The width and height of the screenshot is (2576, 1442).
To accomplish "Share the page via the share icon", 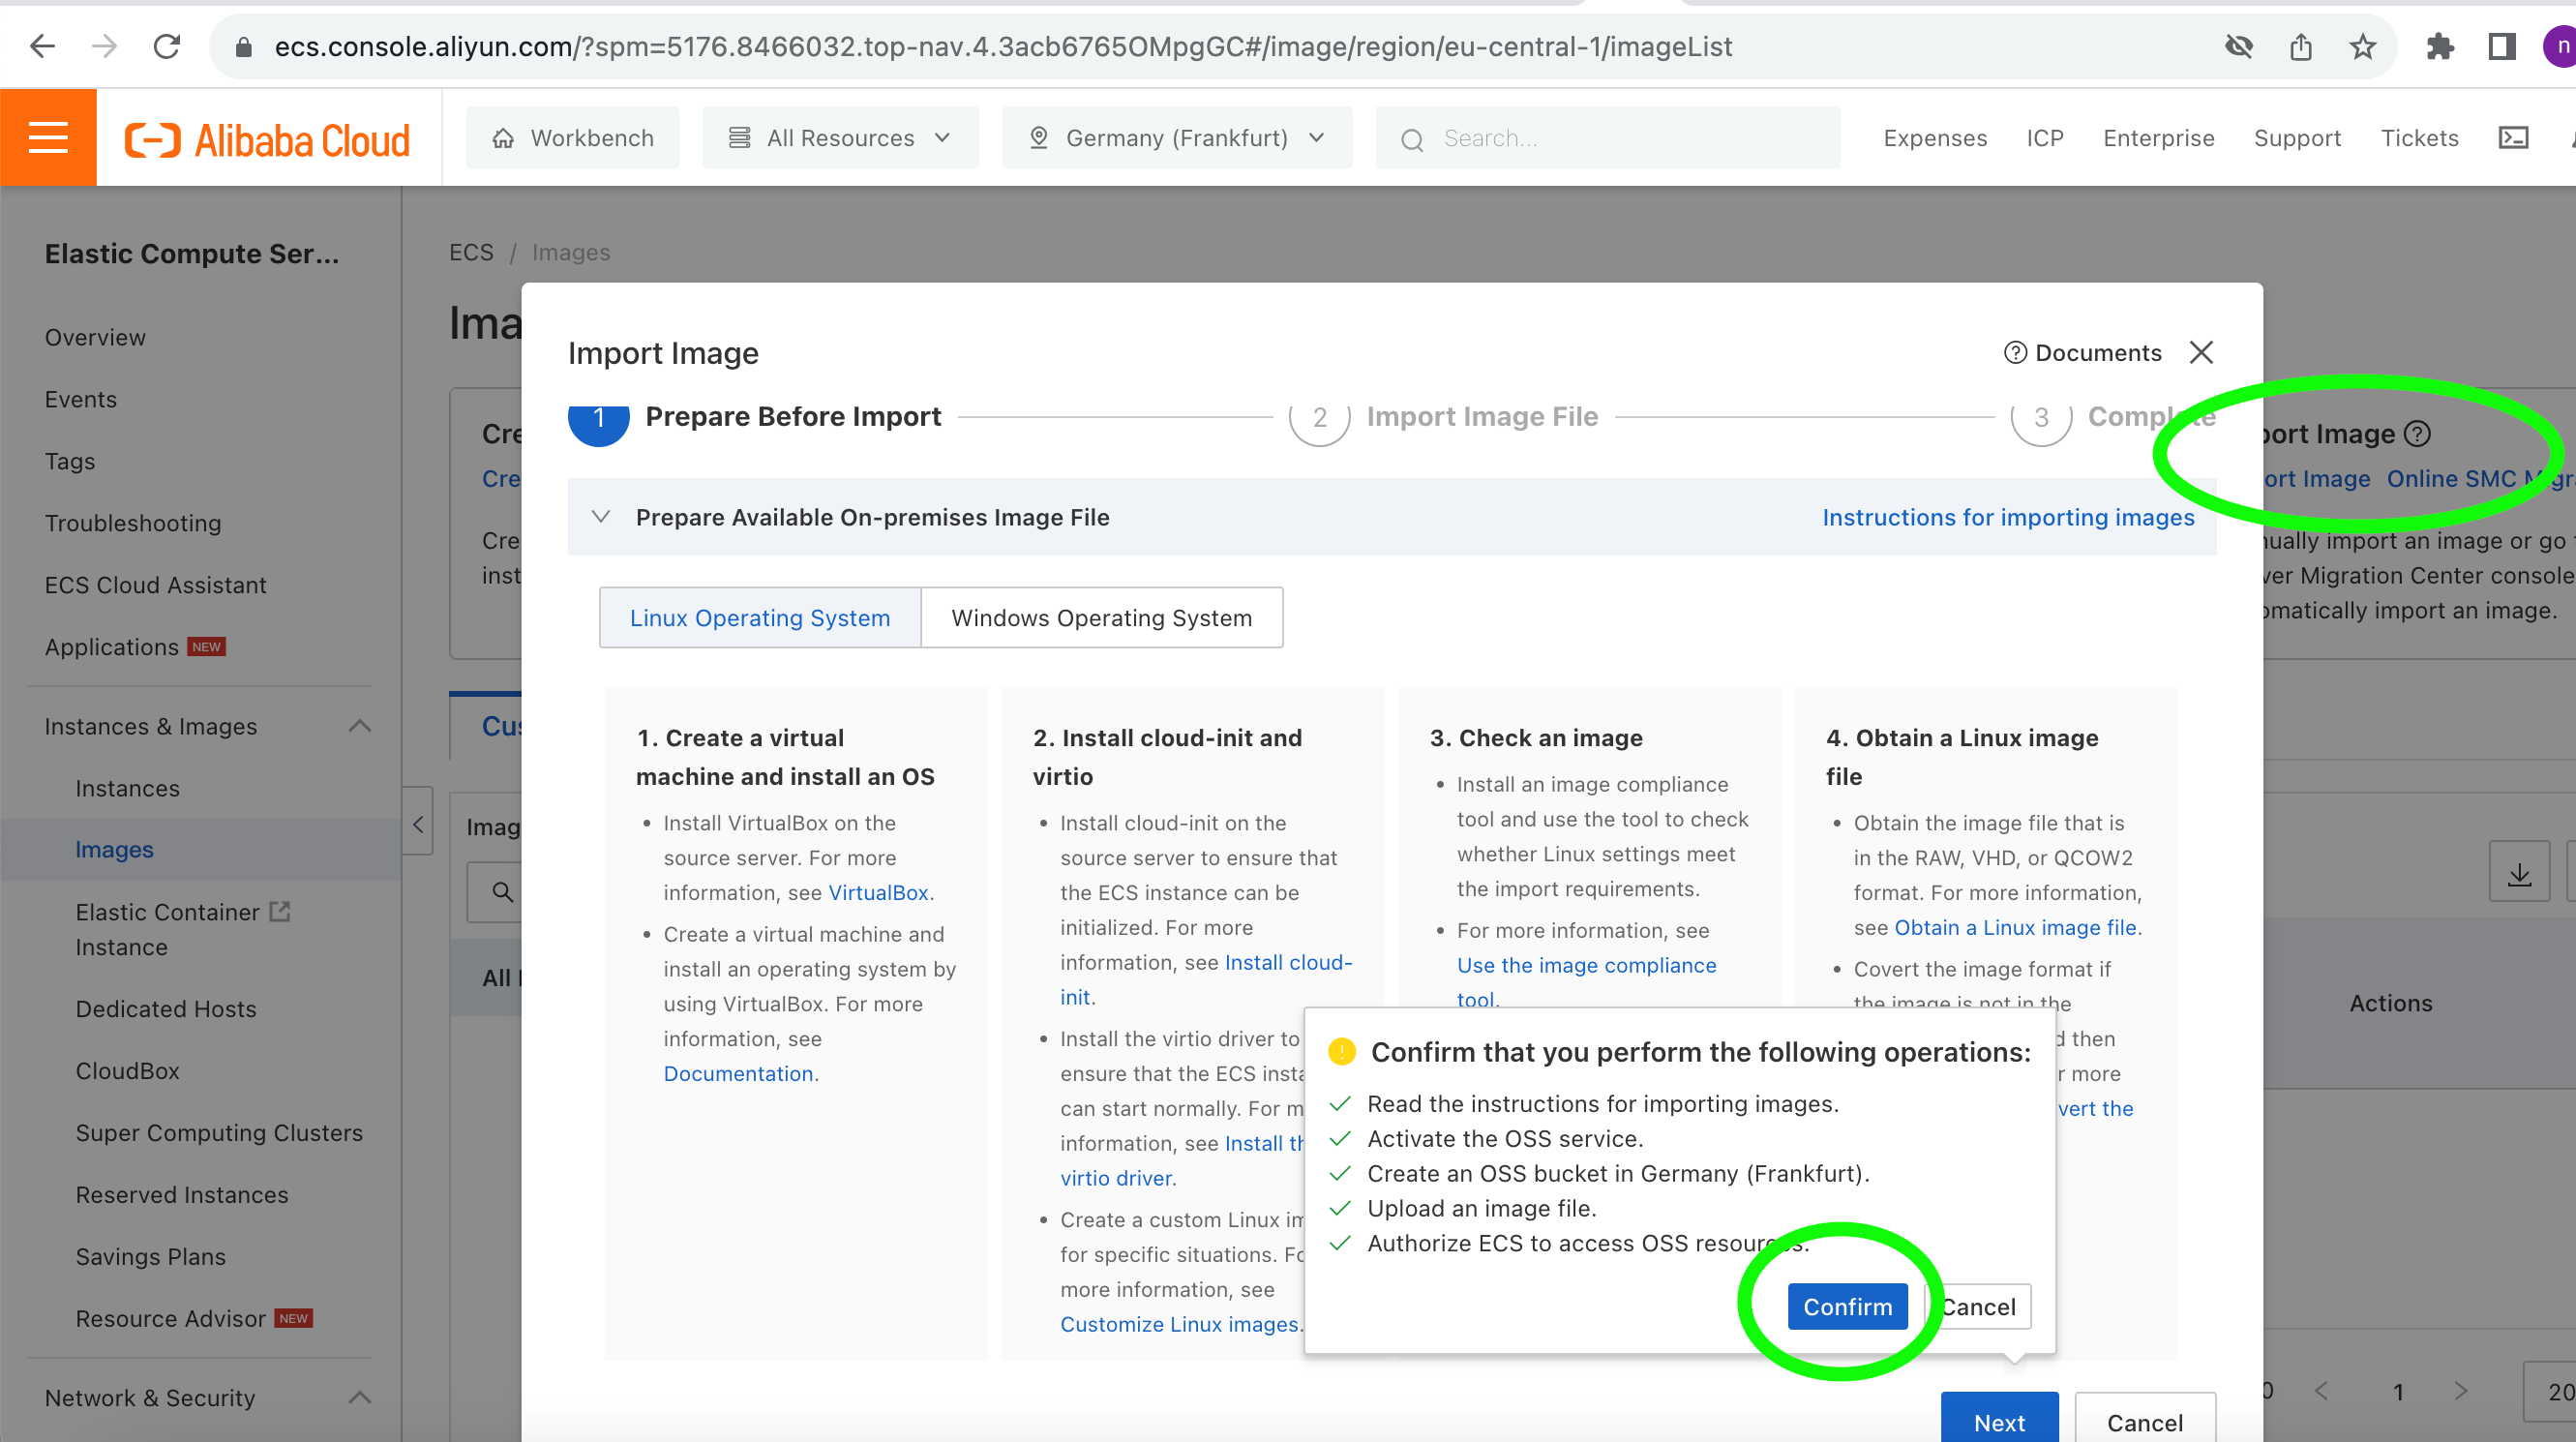I will pyautogui.click(x=2300, y=47).
